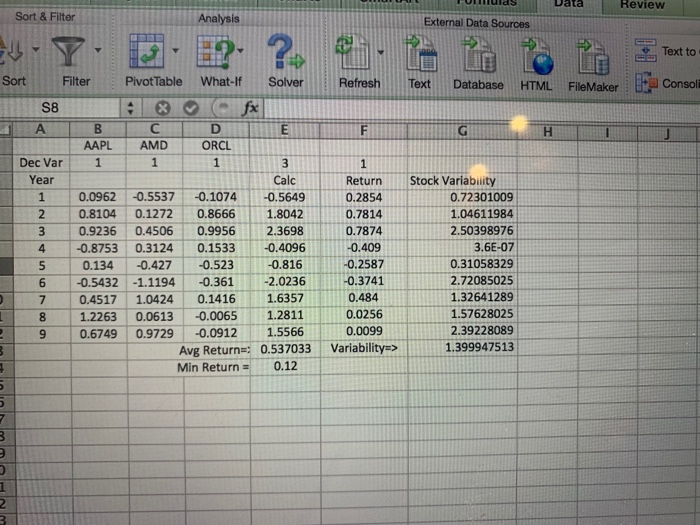This screenshot has width=700, height=525.
Task: Click the S8 name box
Action: pos(60,108)
